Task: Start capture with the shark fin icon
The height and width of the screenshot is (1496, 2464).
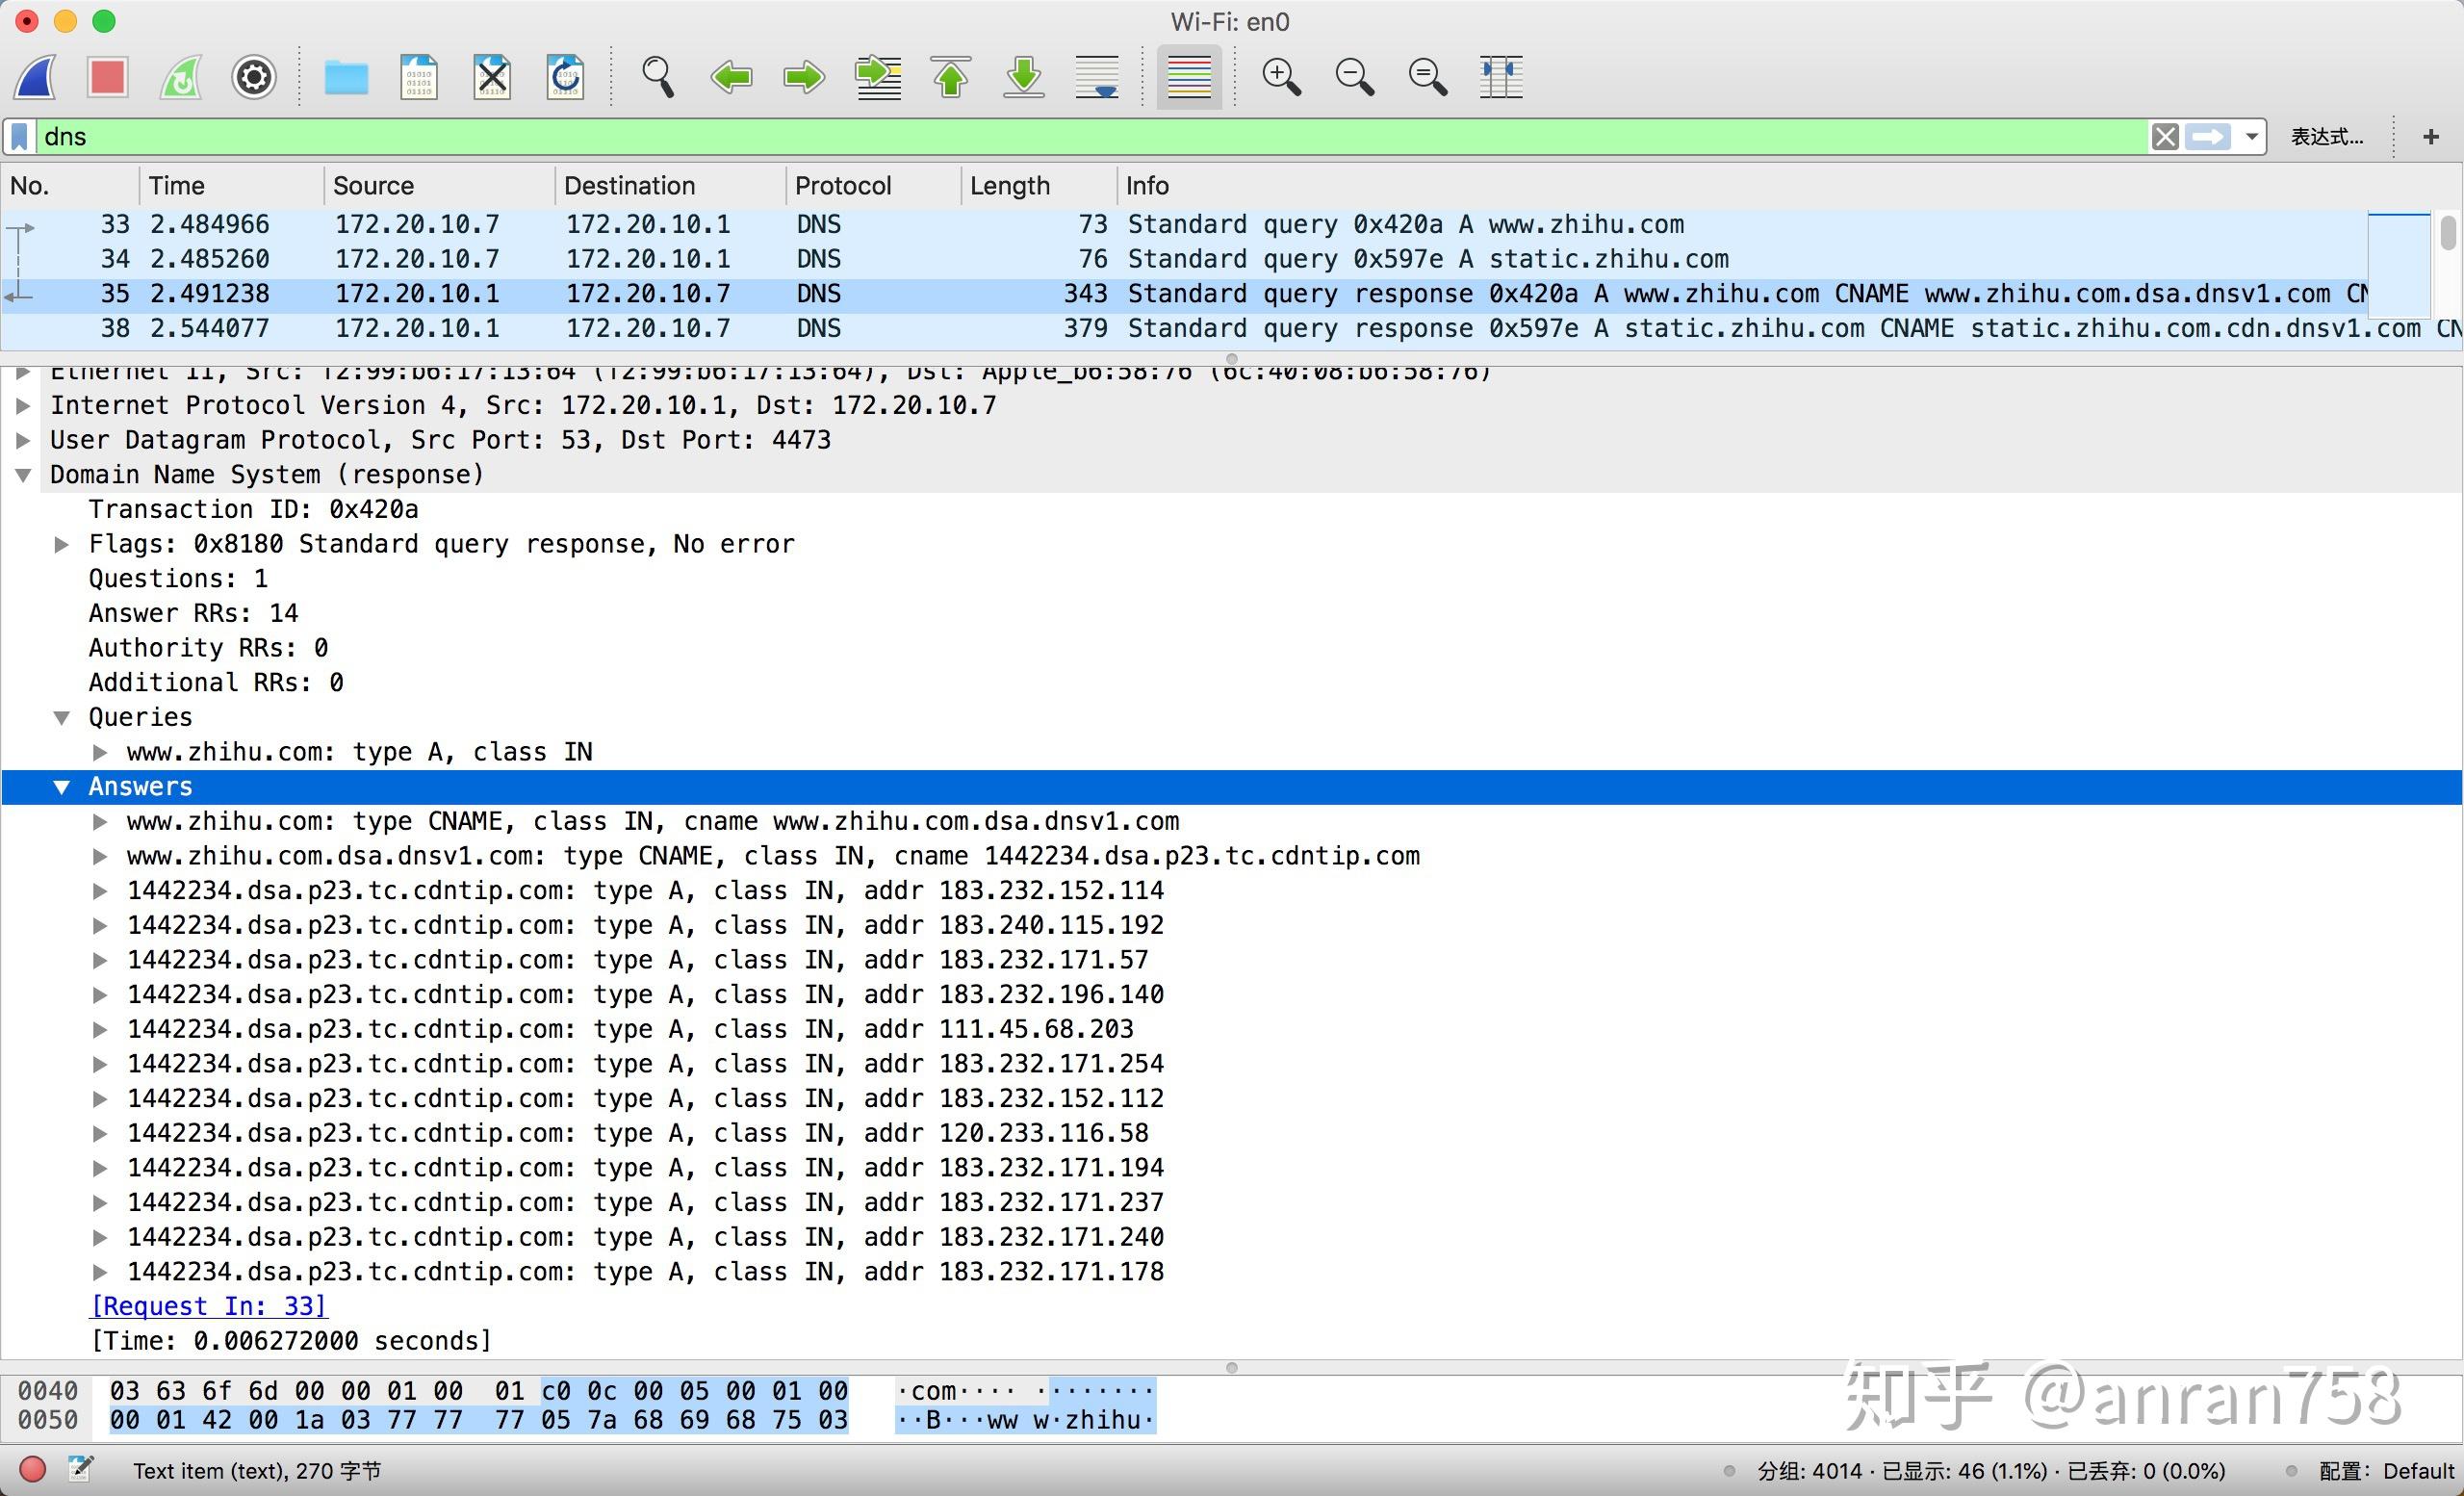Action: point(36,77)
